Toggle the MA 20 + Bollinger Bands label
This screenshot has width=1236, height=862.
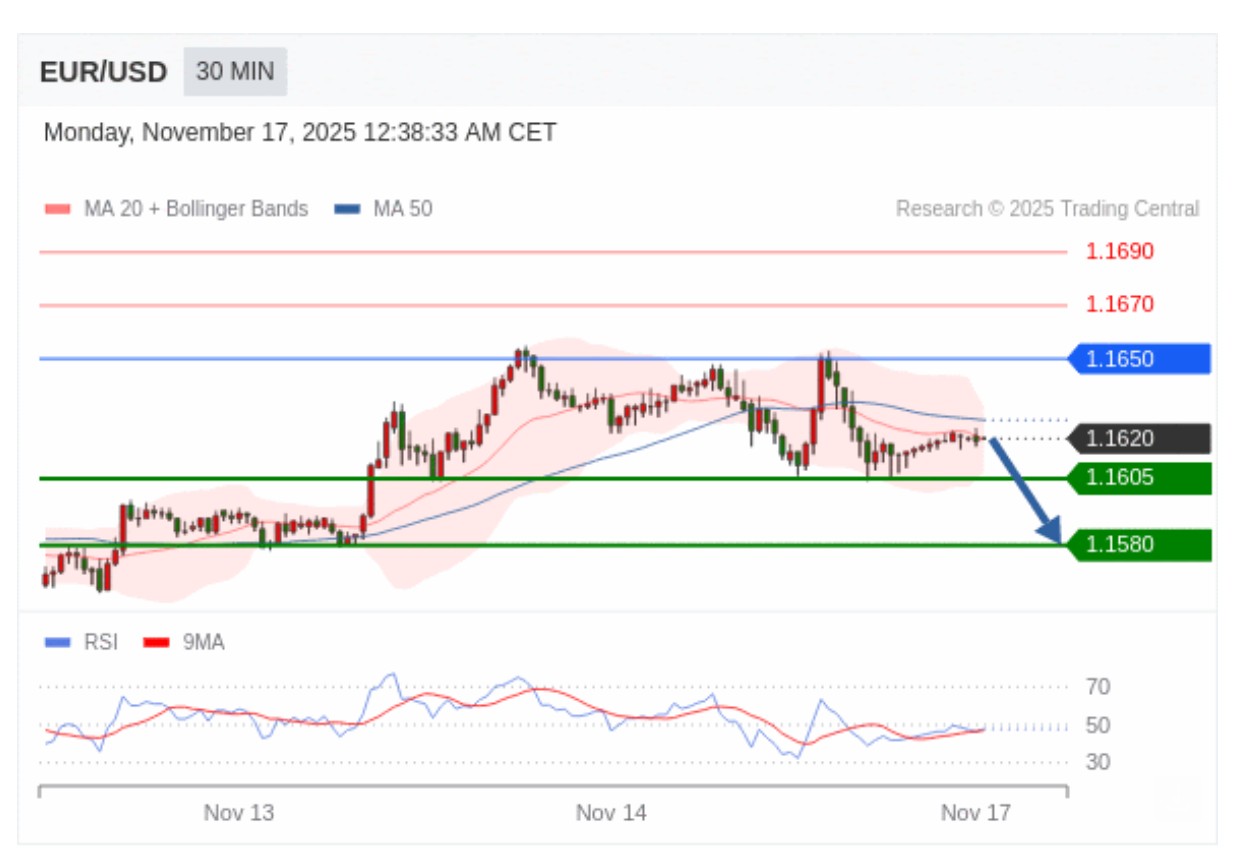196,209
